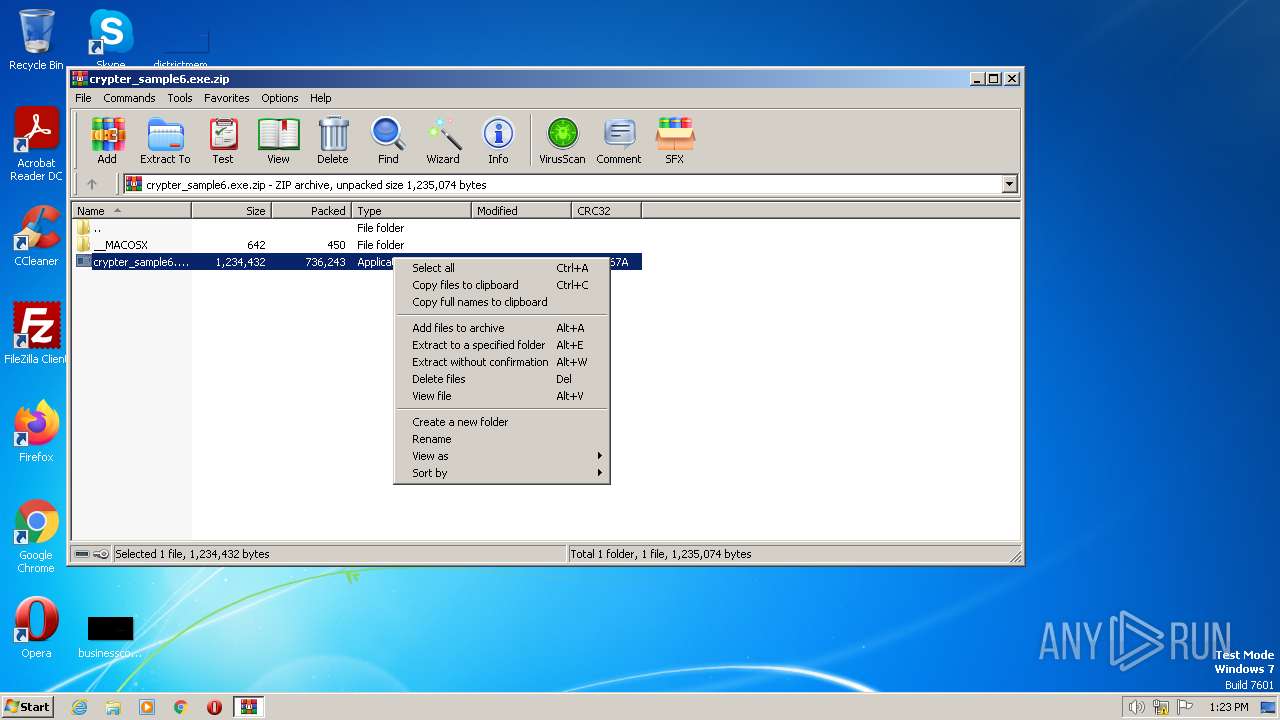Choose Copy full names to clipboard
1280x720 pixels.
pos(502,302)
